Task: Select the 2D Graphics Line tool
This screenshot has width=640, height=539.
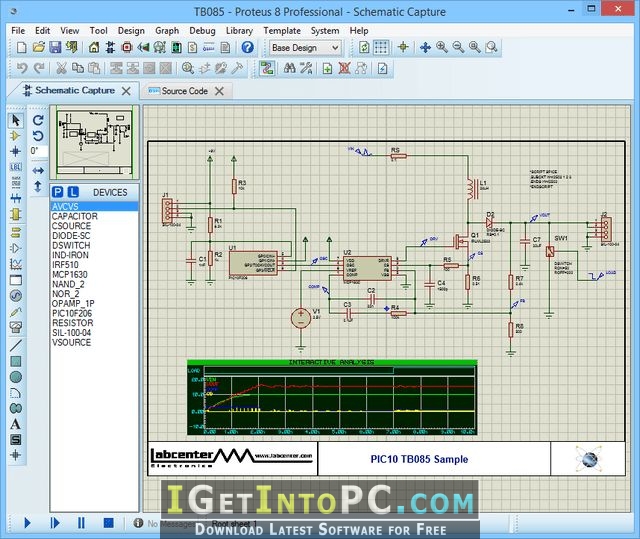Action: 16,346
